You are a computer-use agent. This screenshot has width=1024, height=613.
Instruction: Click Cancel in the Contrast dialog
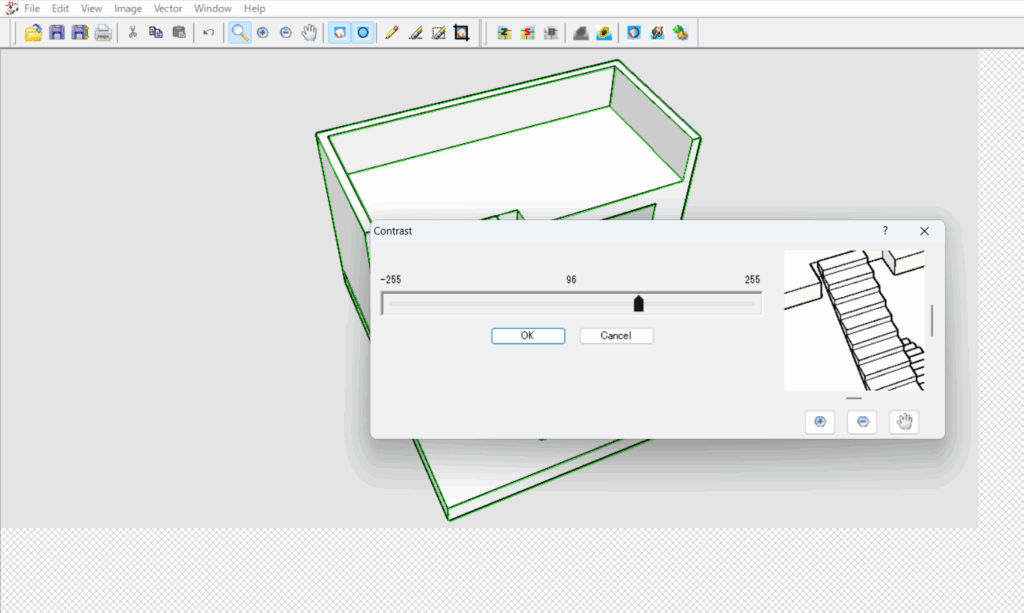(x=616, y=336)
